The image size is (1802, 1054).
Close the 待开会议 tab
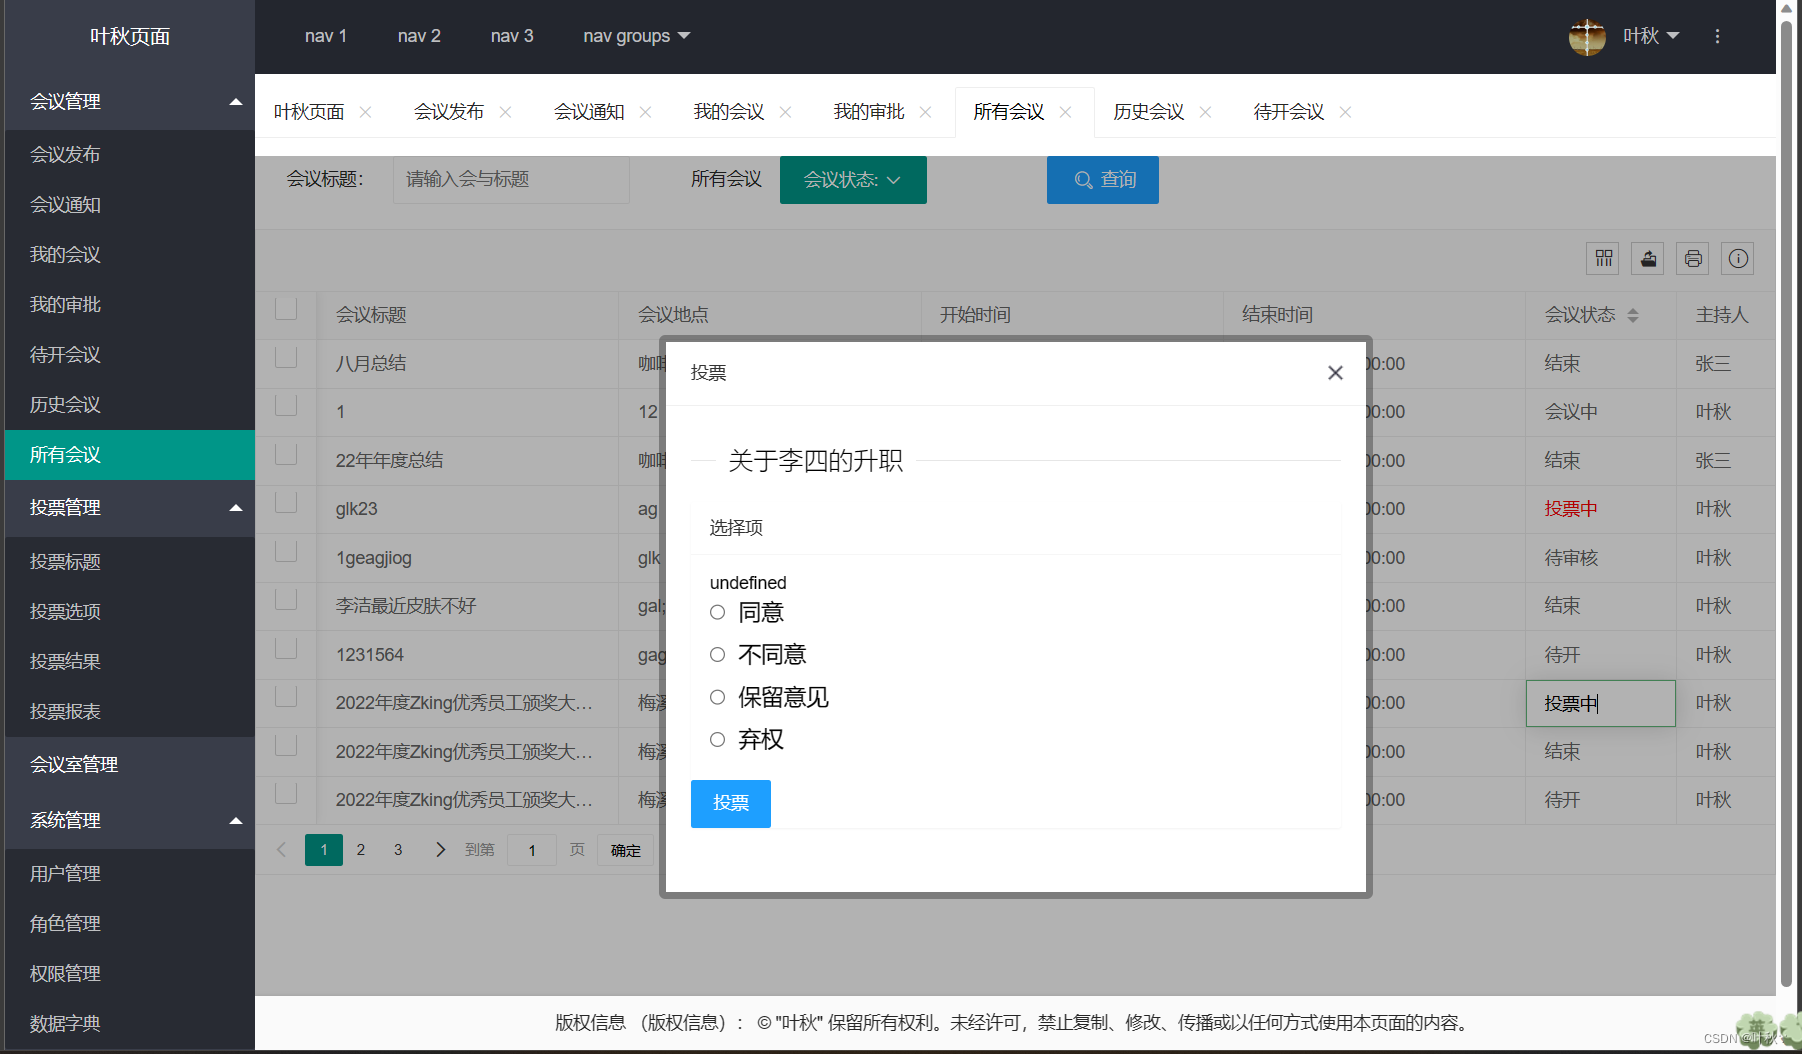tap(1346, 112)
